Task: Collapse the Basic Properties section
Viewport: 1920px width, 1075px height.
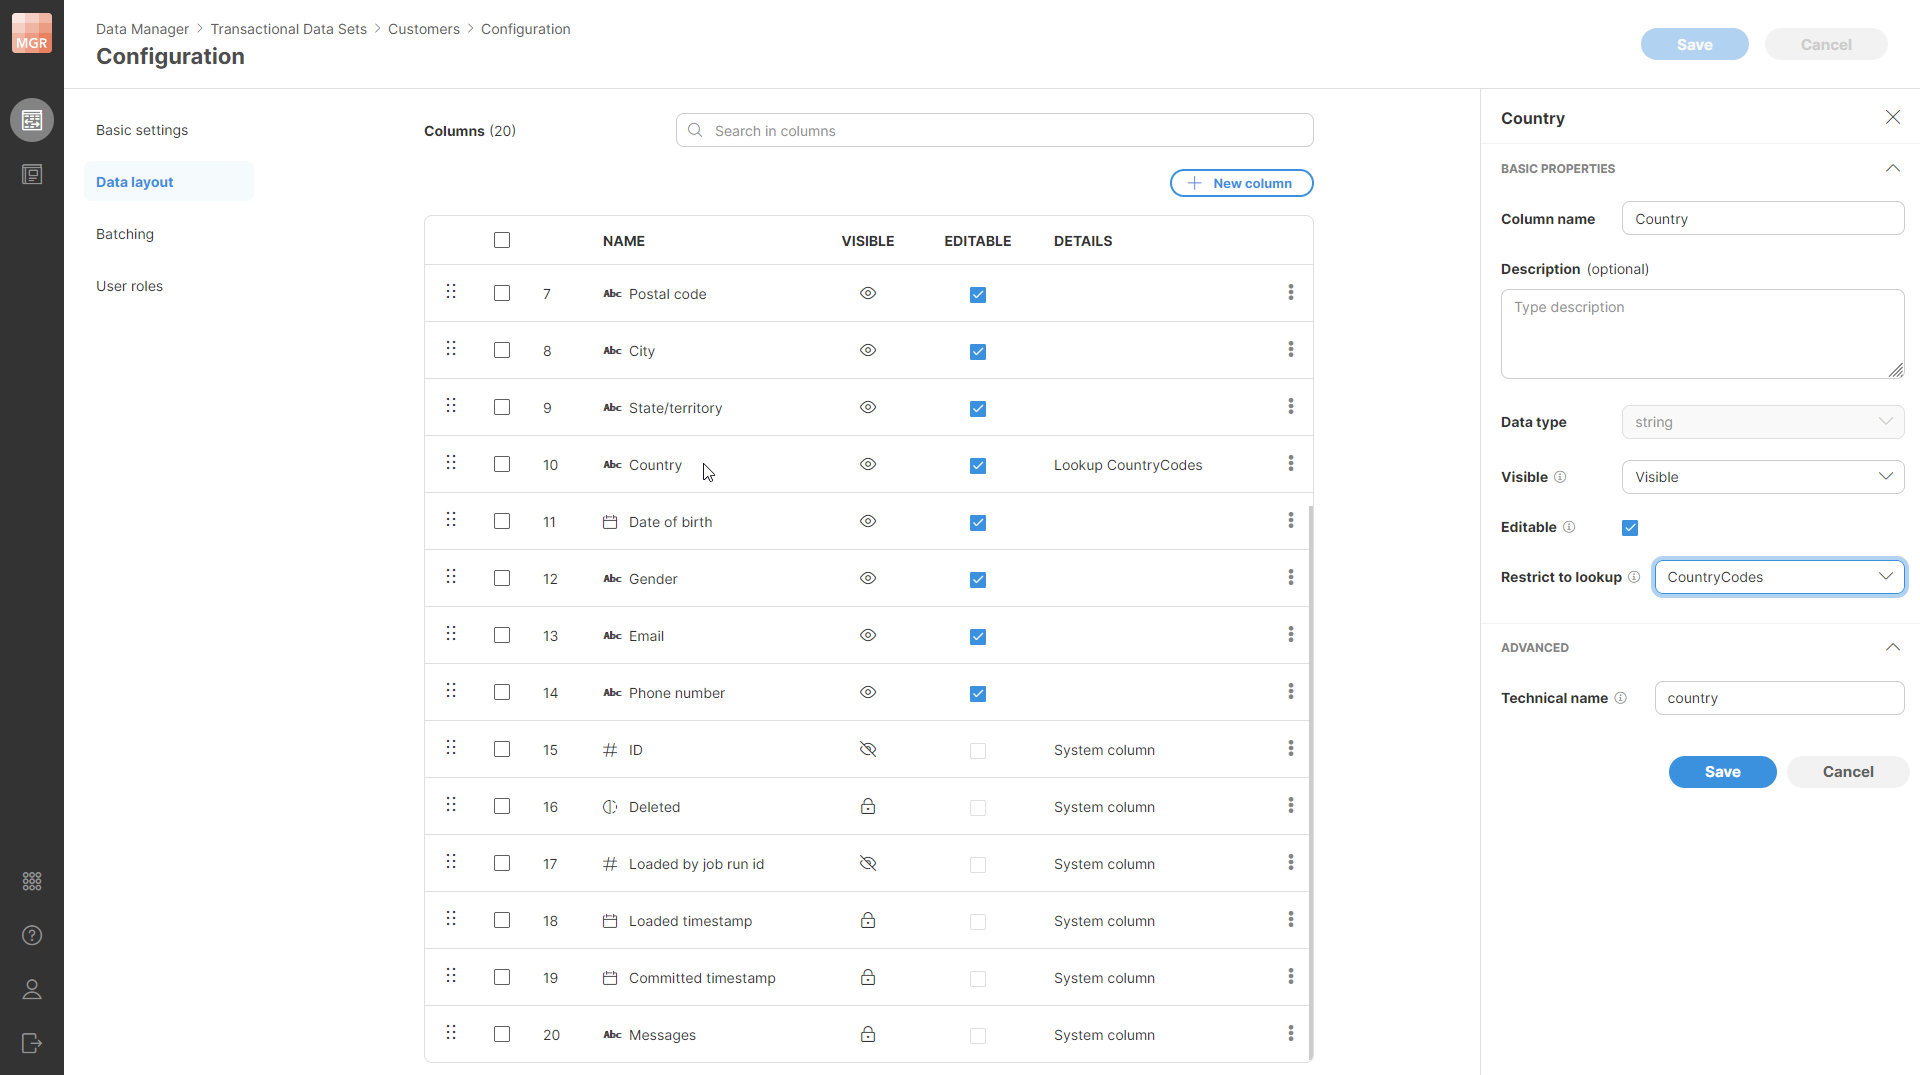Action: (x=1892, y=168)
